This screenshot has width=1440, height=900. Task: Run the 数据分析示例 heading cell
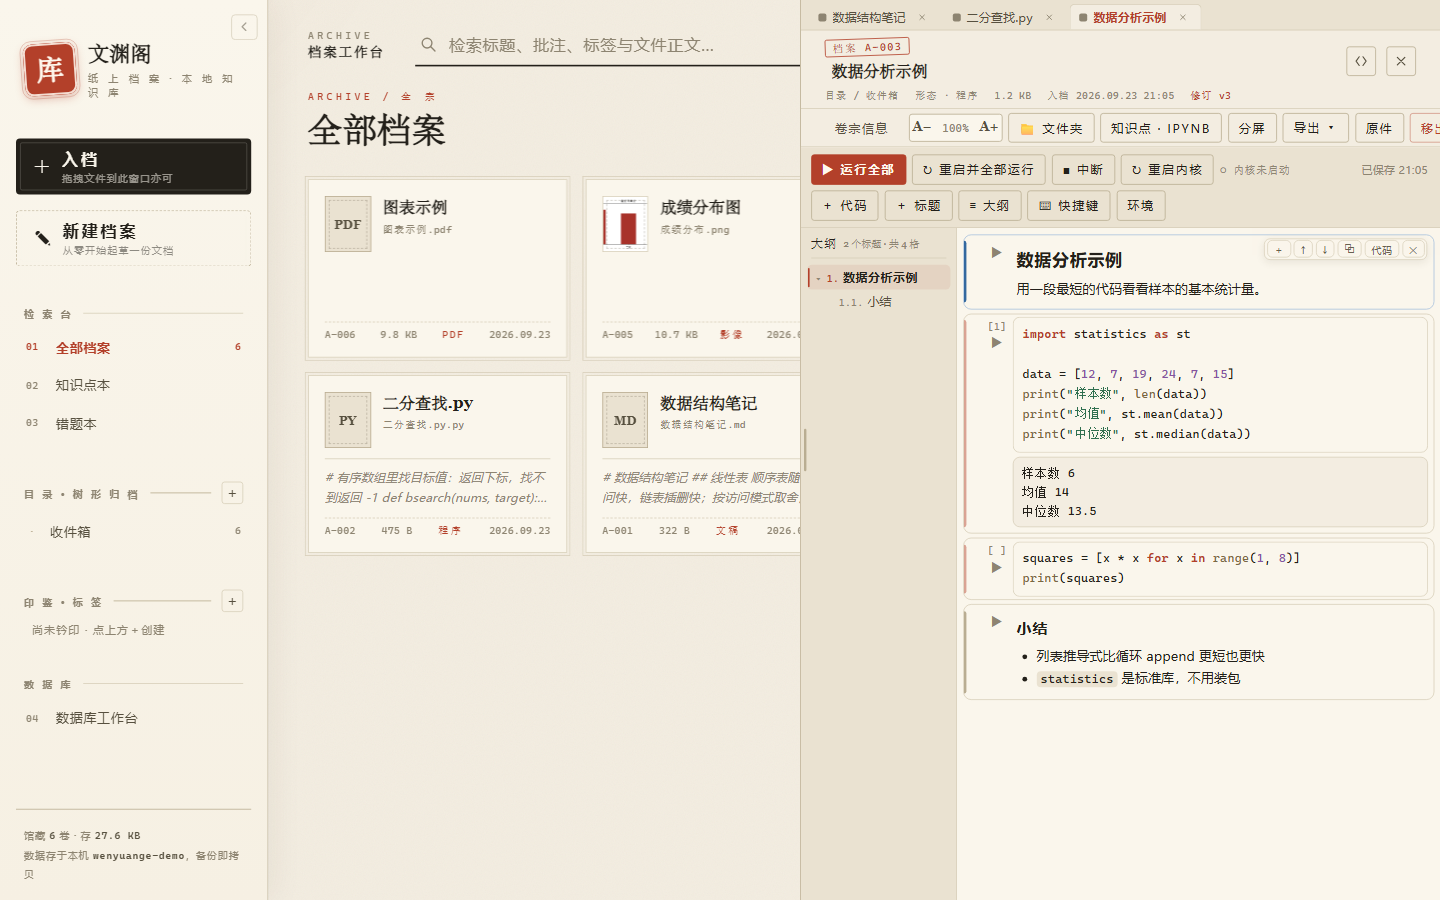[996, 252]
